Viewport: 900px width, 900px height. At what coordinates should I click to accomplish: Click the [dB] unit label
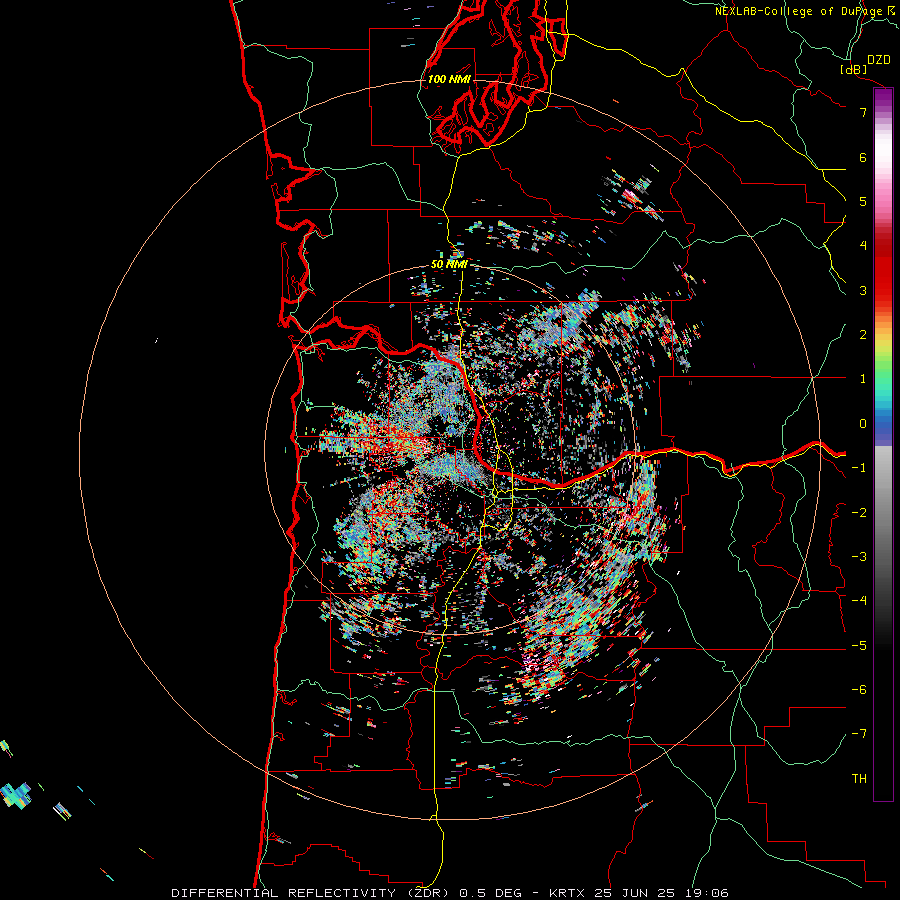(853, 69)
